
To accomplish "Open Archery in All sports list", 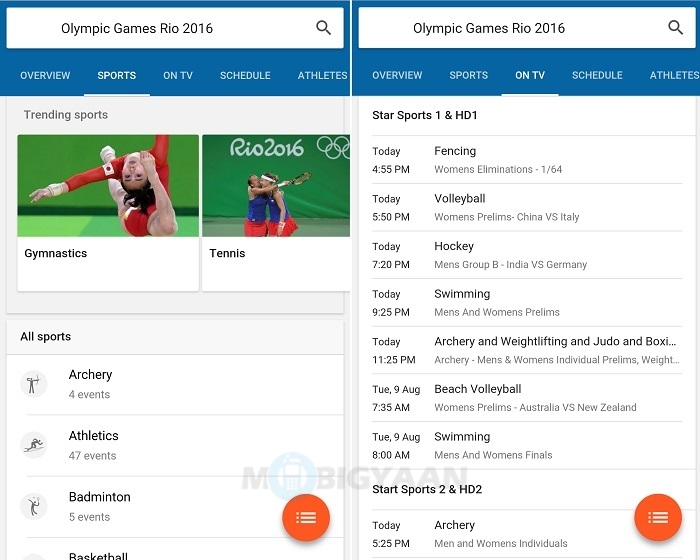I will (175, 384).
